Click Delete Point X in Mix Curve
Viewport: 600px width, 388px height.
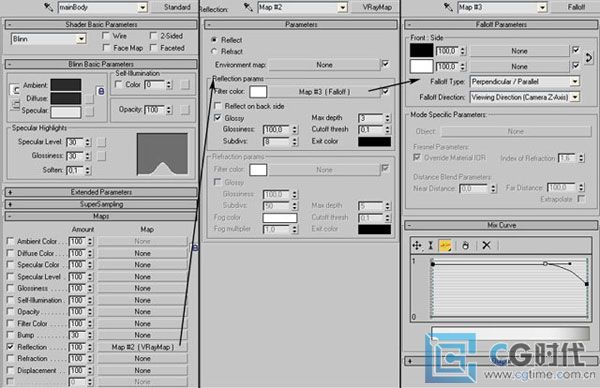[486, 245]
